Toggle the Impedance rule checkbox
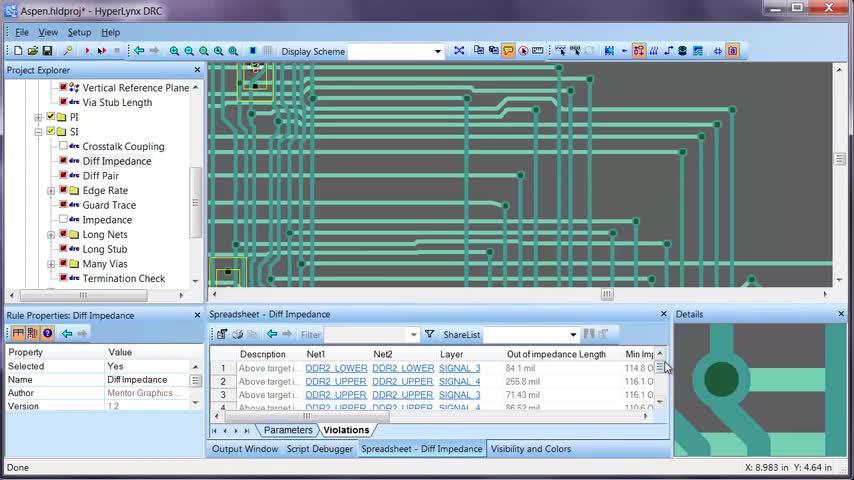The image size is (854, 480). pos(64,220)
